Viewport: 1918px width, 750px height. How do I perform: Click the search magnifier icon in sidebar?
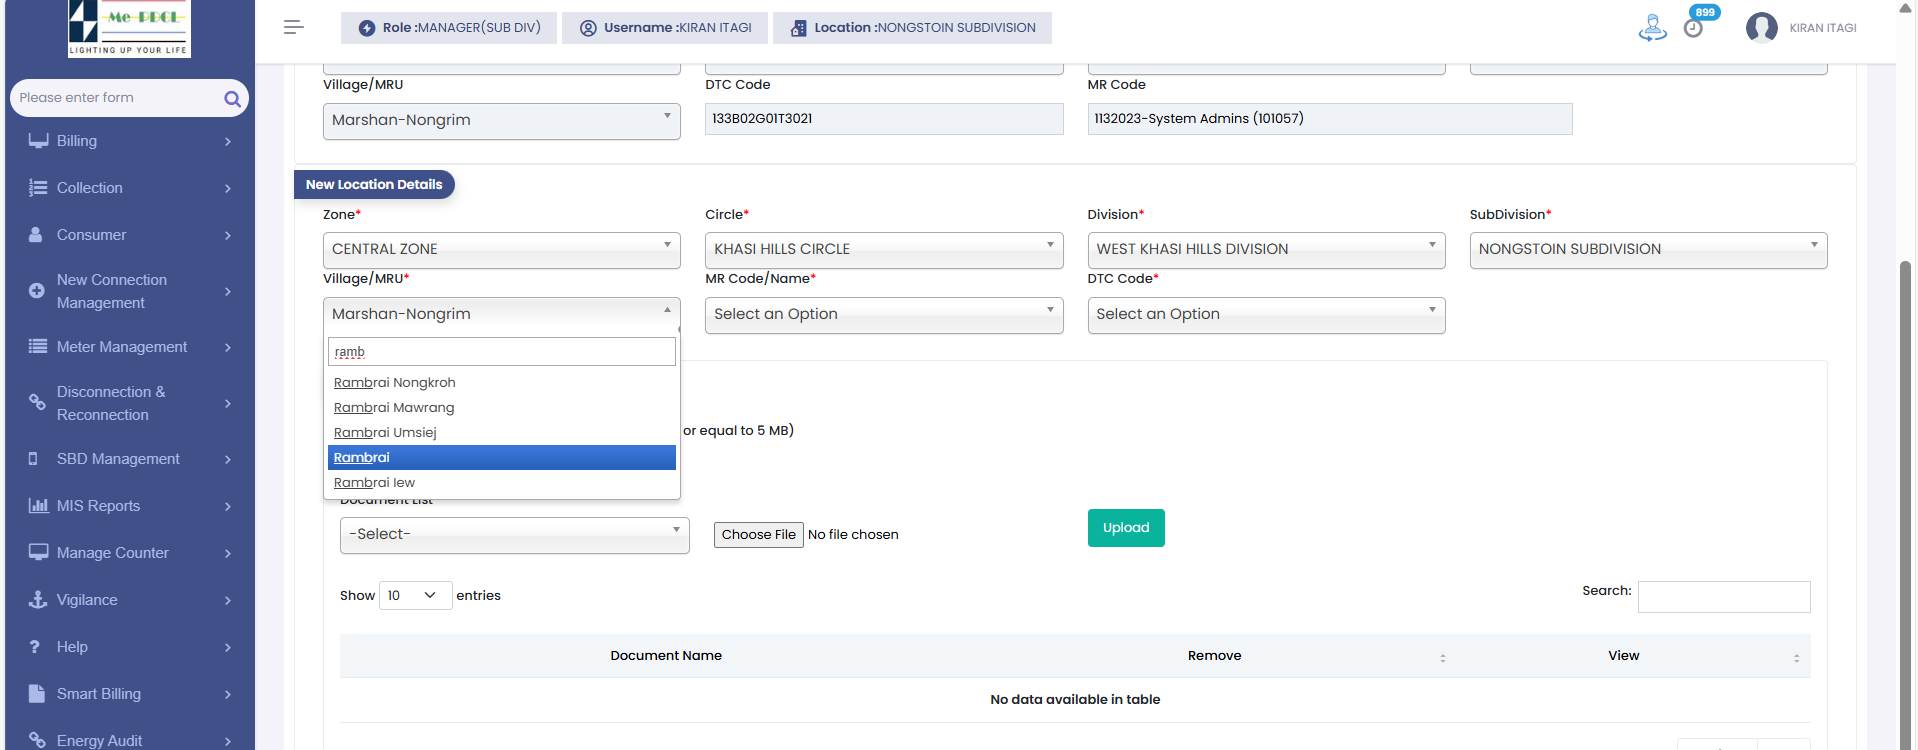232,98
